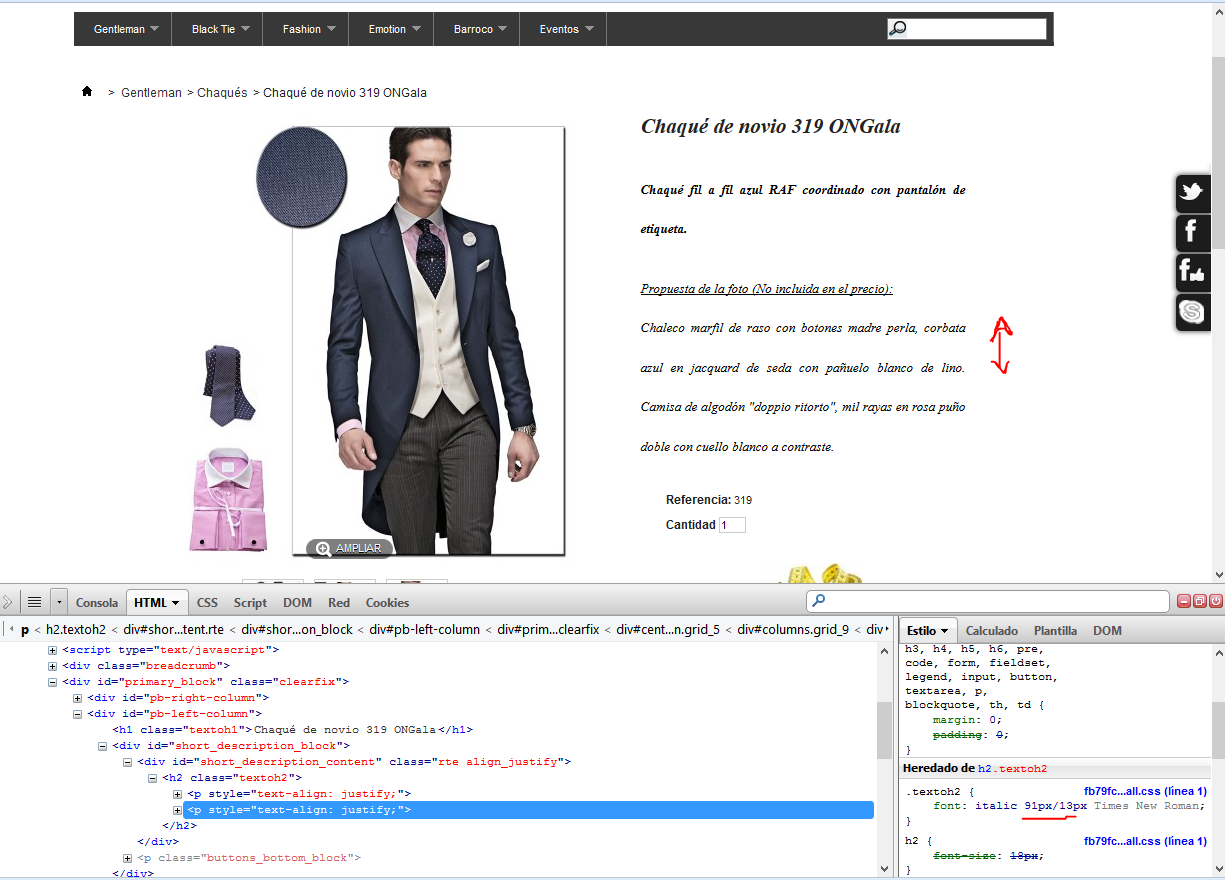Click the magnifier in the site search box
Screen dimensions: 1225x880
coord(898,29)
